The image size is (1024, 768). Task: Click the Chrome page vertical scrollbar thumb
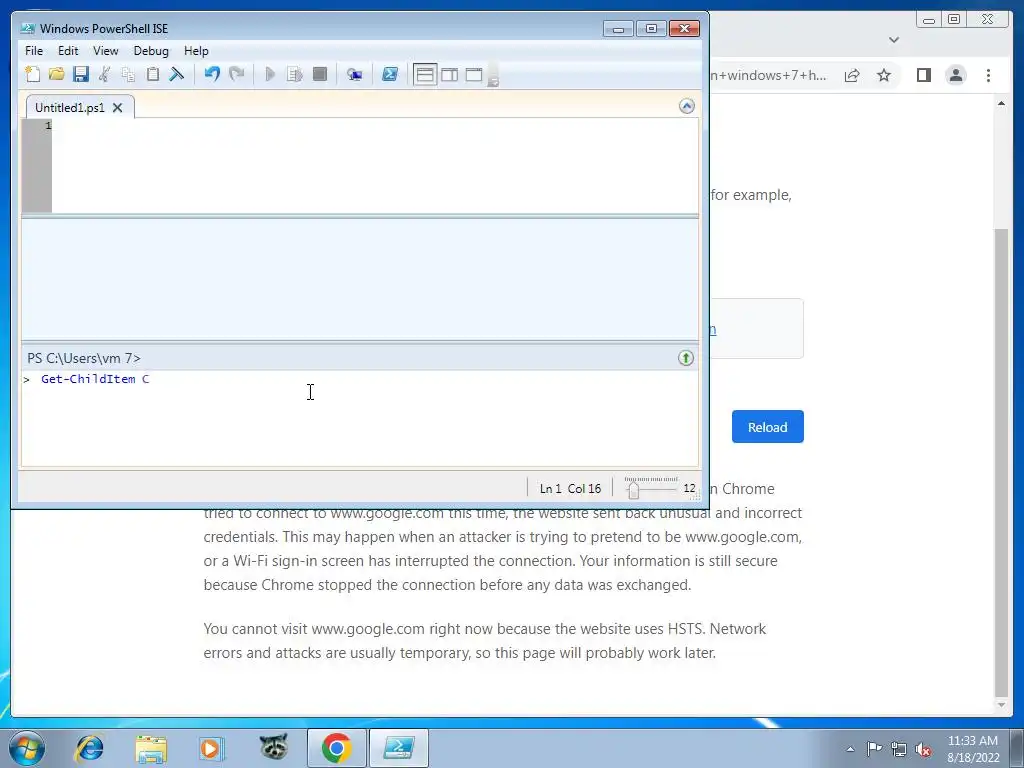coord(1001,462)
